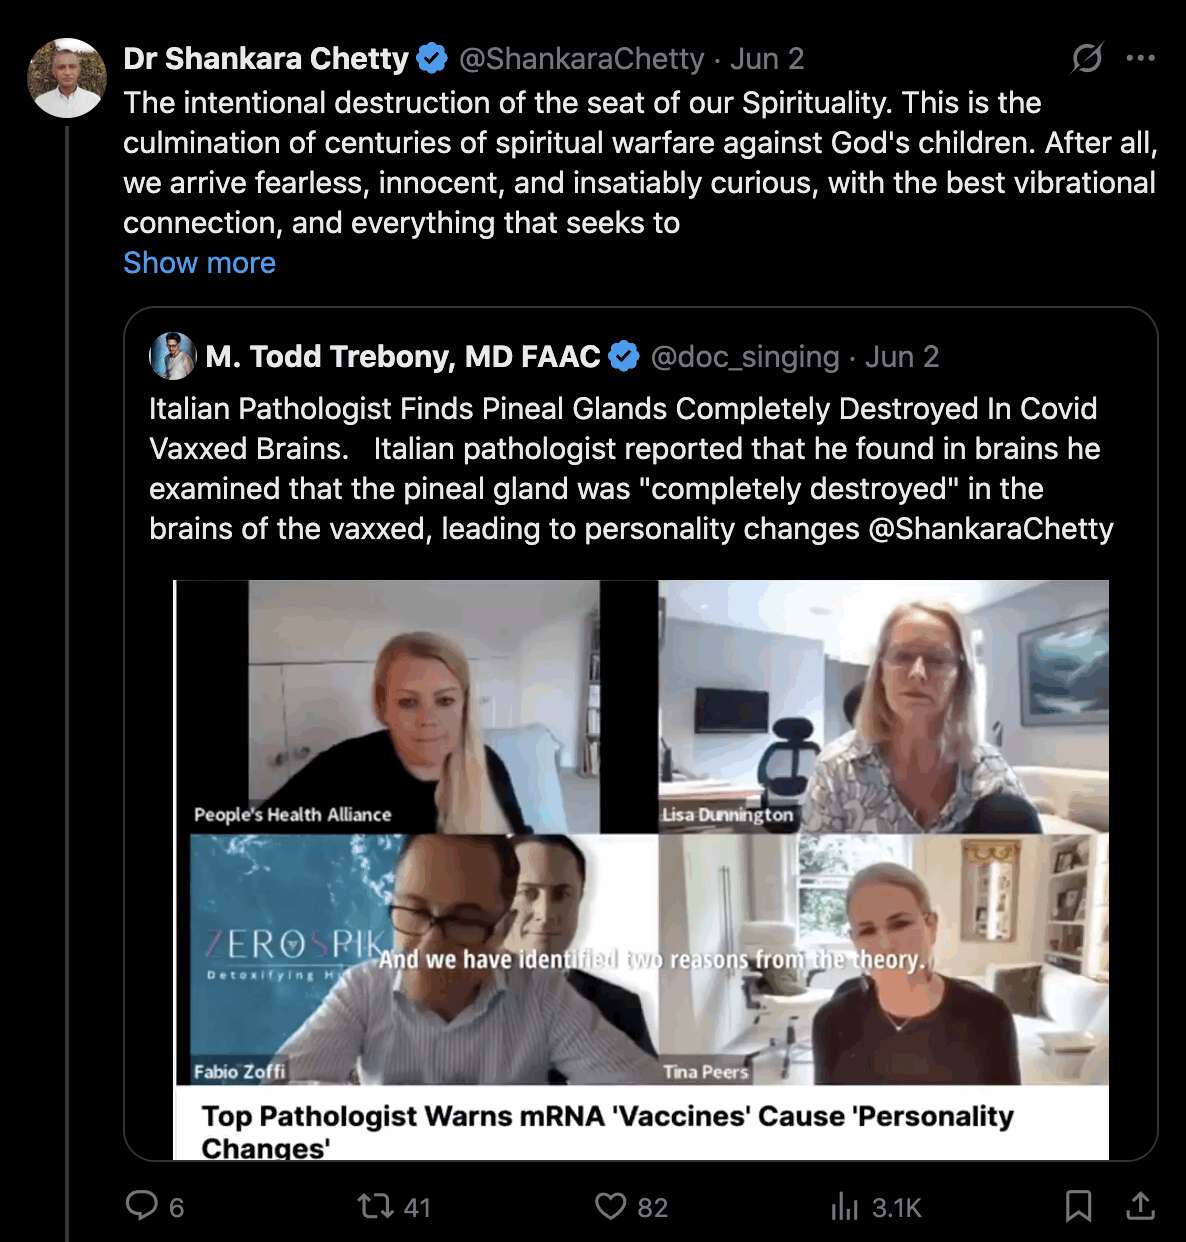This screenshot has width=1186, height=1242.
Task: Like the tweet with heart icon
Action: (610, 1206)
